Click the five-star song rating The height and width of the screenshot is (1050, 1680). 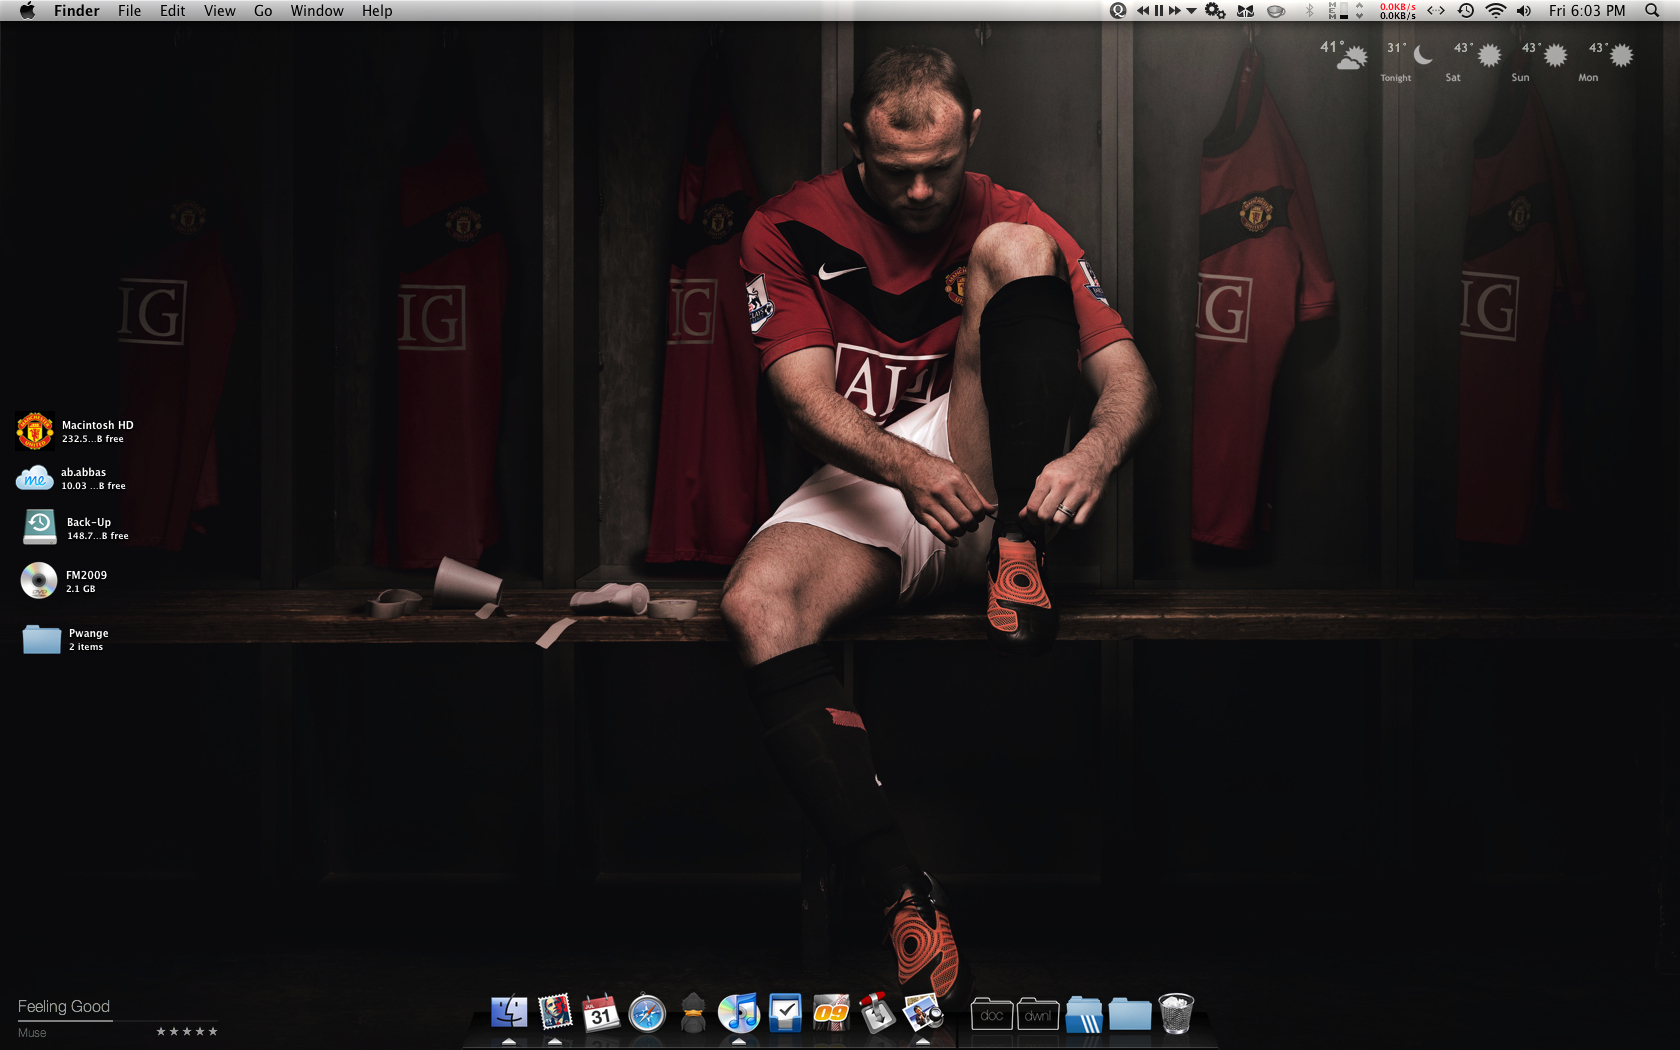(x=187, y=1031)
